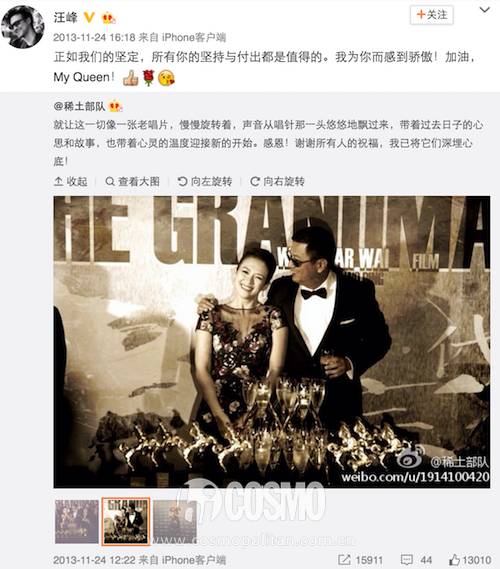
Task: View large image with 查看大图
Action: pos(132,181)
